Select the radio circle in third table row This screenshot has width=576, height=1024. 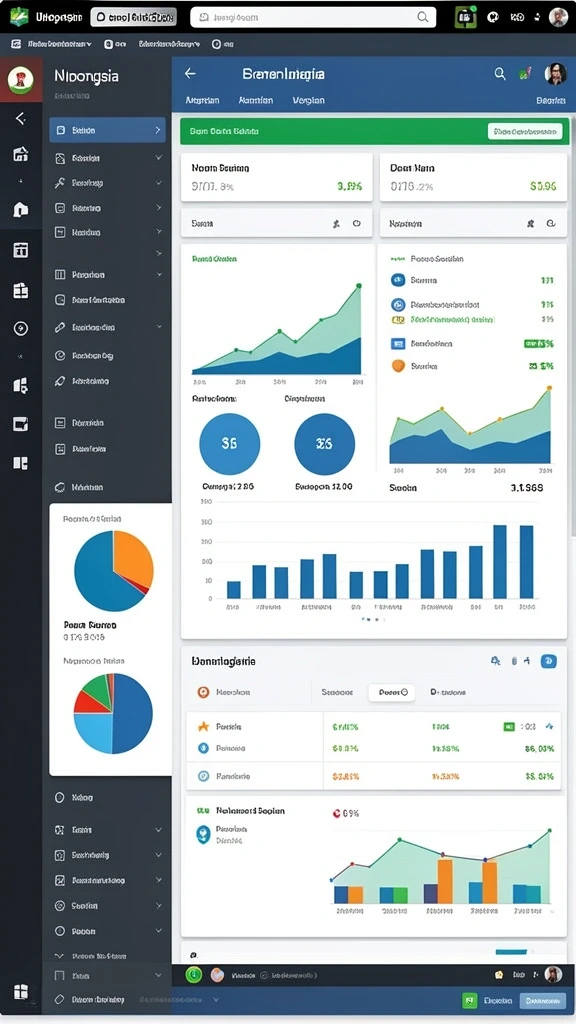point(203,776)
